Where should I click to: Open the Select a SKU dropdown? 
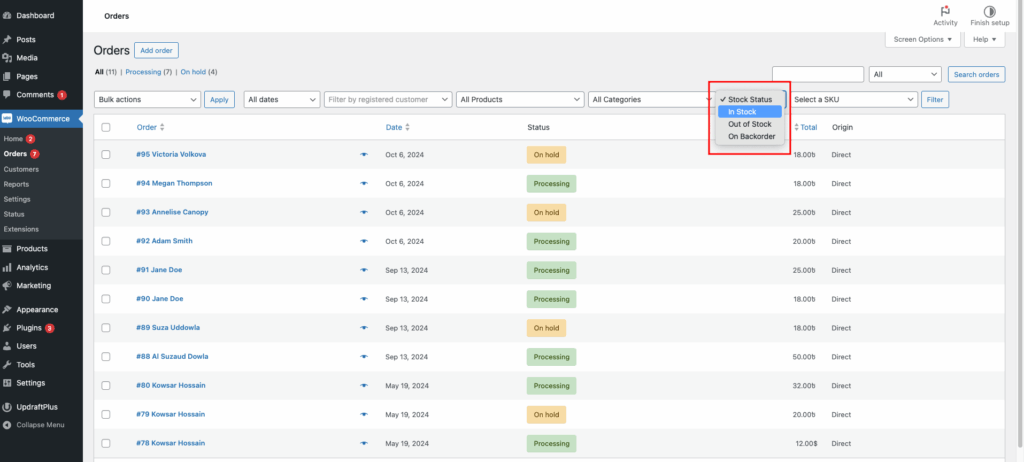(854, 99)
